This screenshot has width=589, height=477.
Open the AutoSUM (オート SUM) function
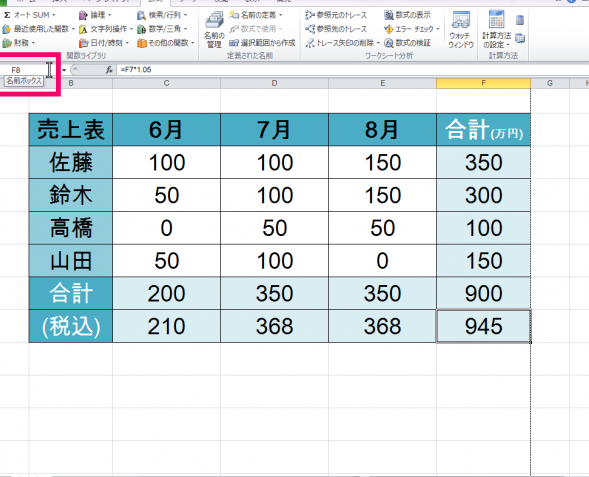coord(29,15)
